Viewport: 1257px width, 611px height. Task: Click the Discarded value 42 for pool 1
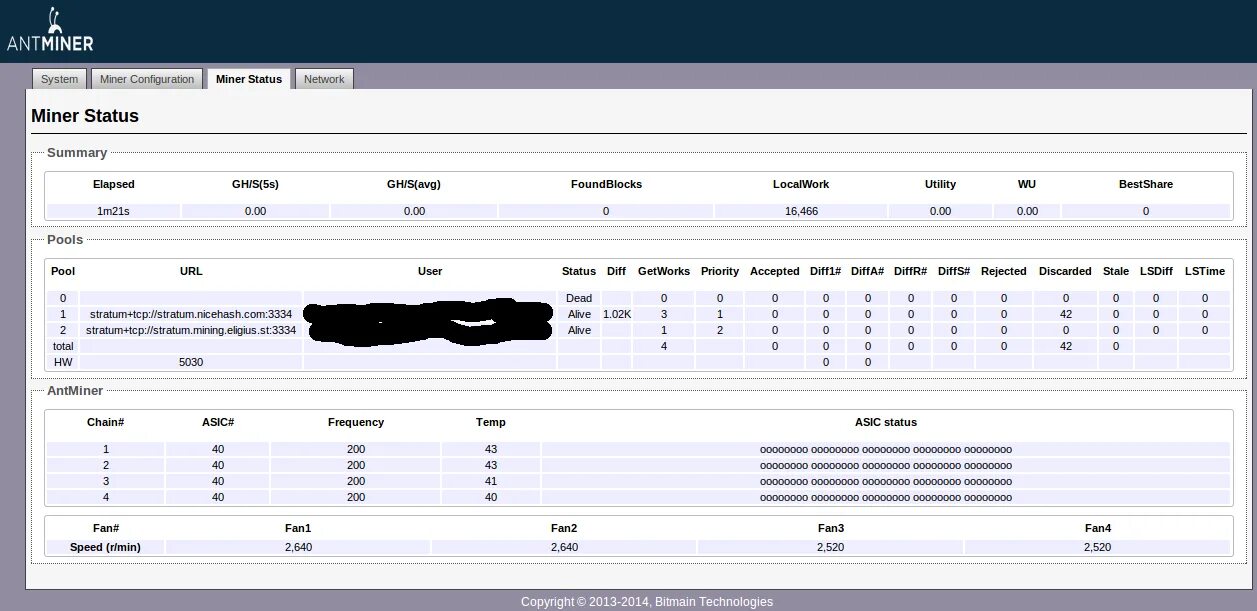[1066, 314]
